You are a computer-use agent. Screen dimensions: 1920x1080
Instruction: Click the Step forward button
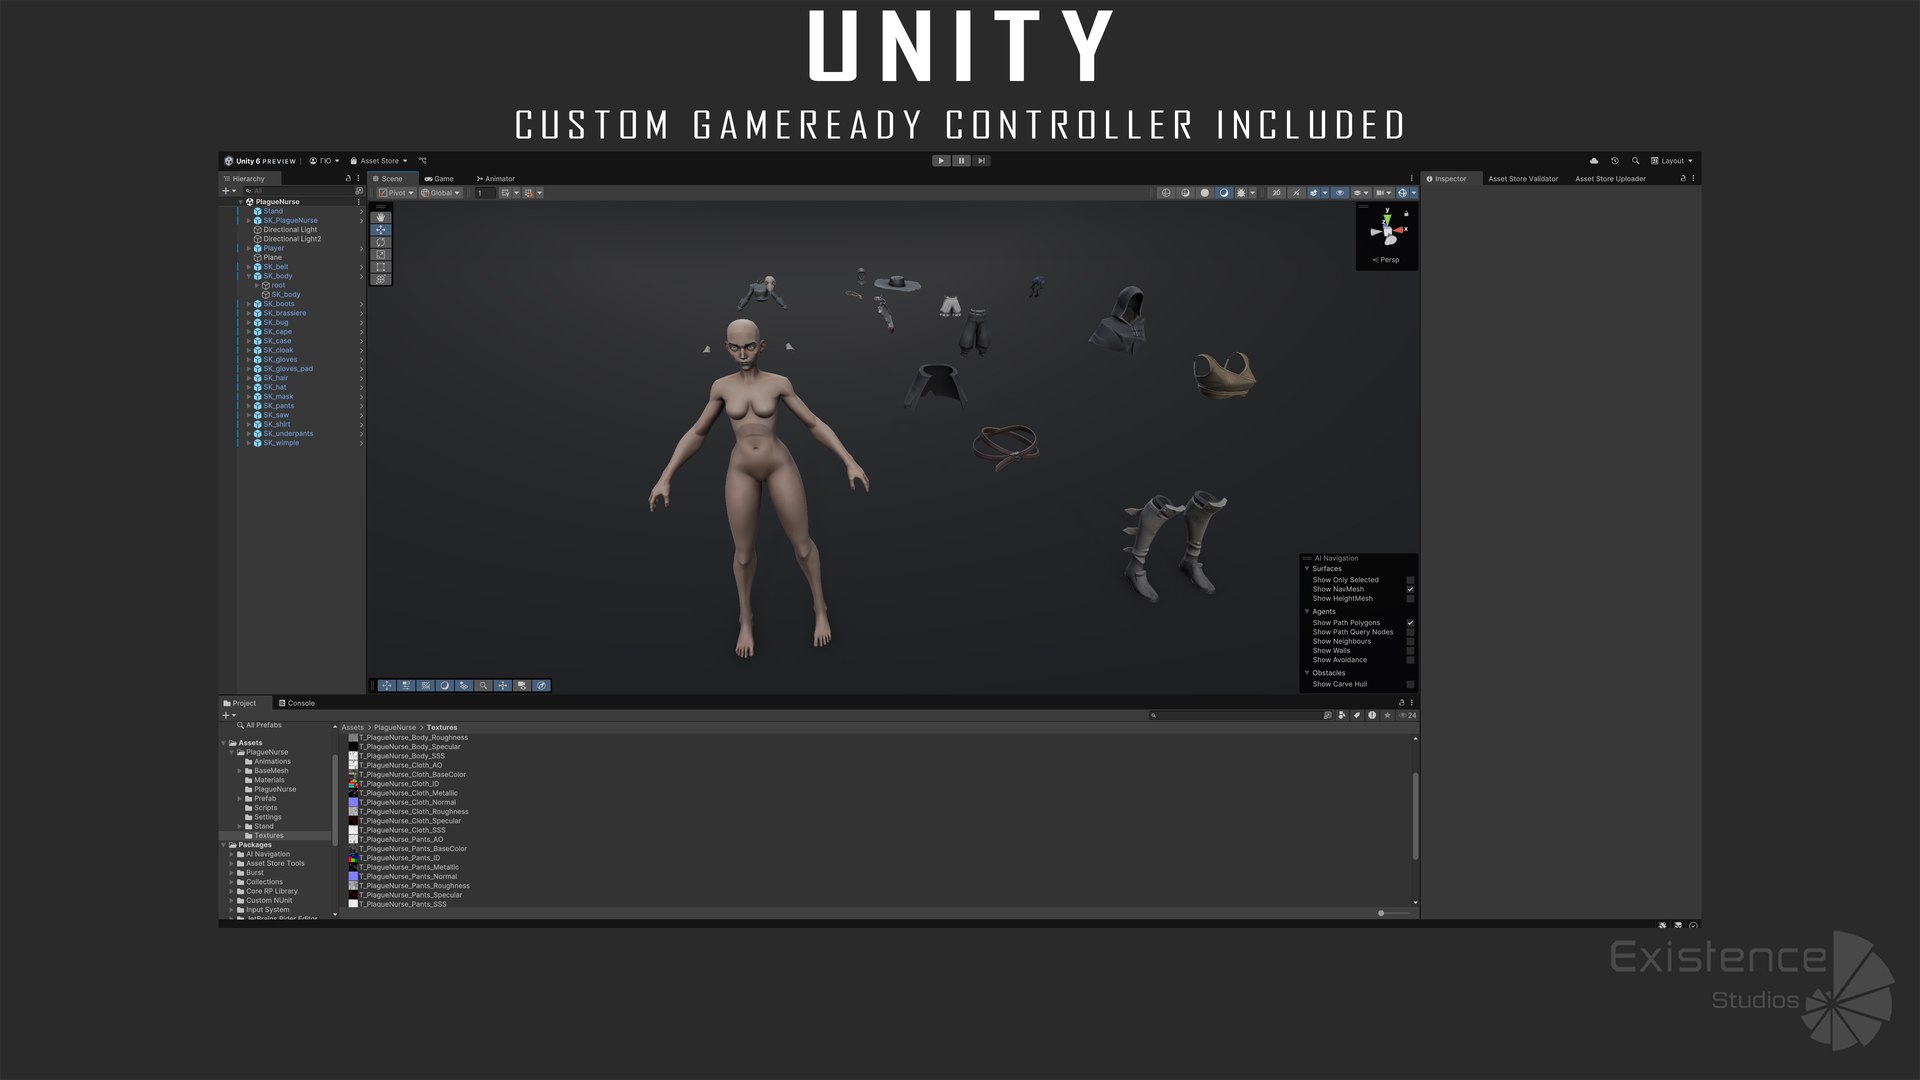click(x=981, y=161)
